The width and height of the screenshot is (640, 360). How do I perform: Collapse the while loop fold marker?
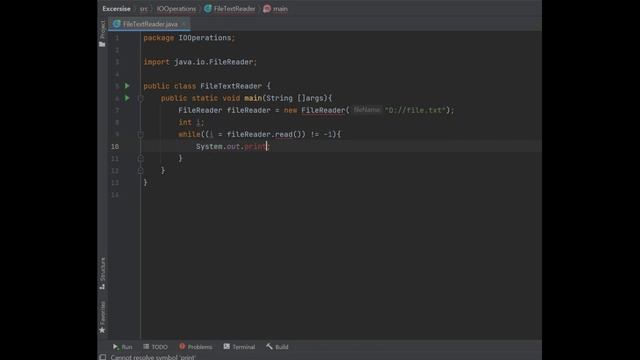140,134
